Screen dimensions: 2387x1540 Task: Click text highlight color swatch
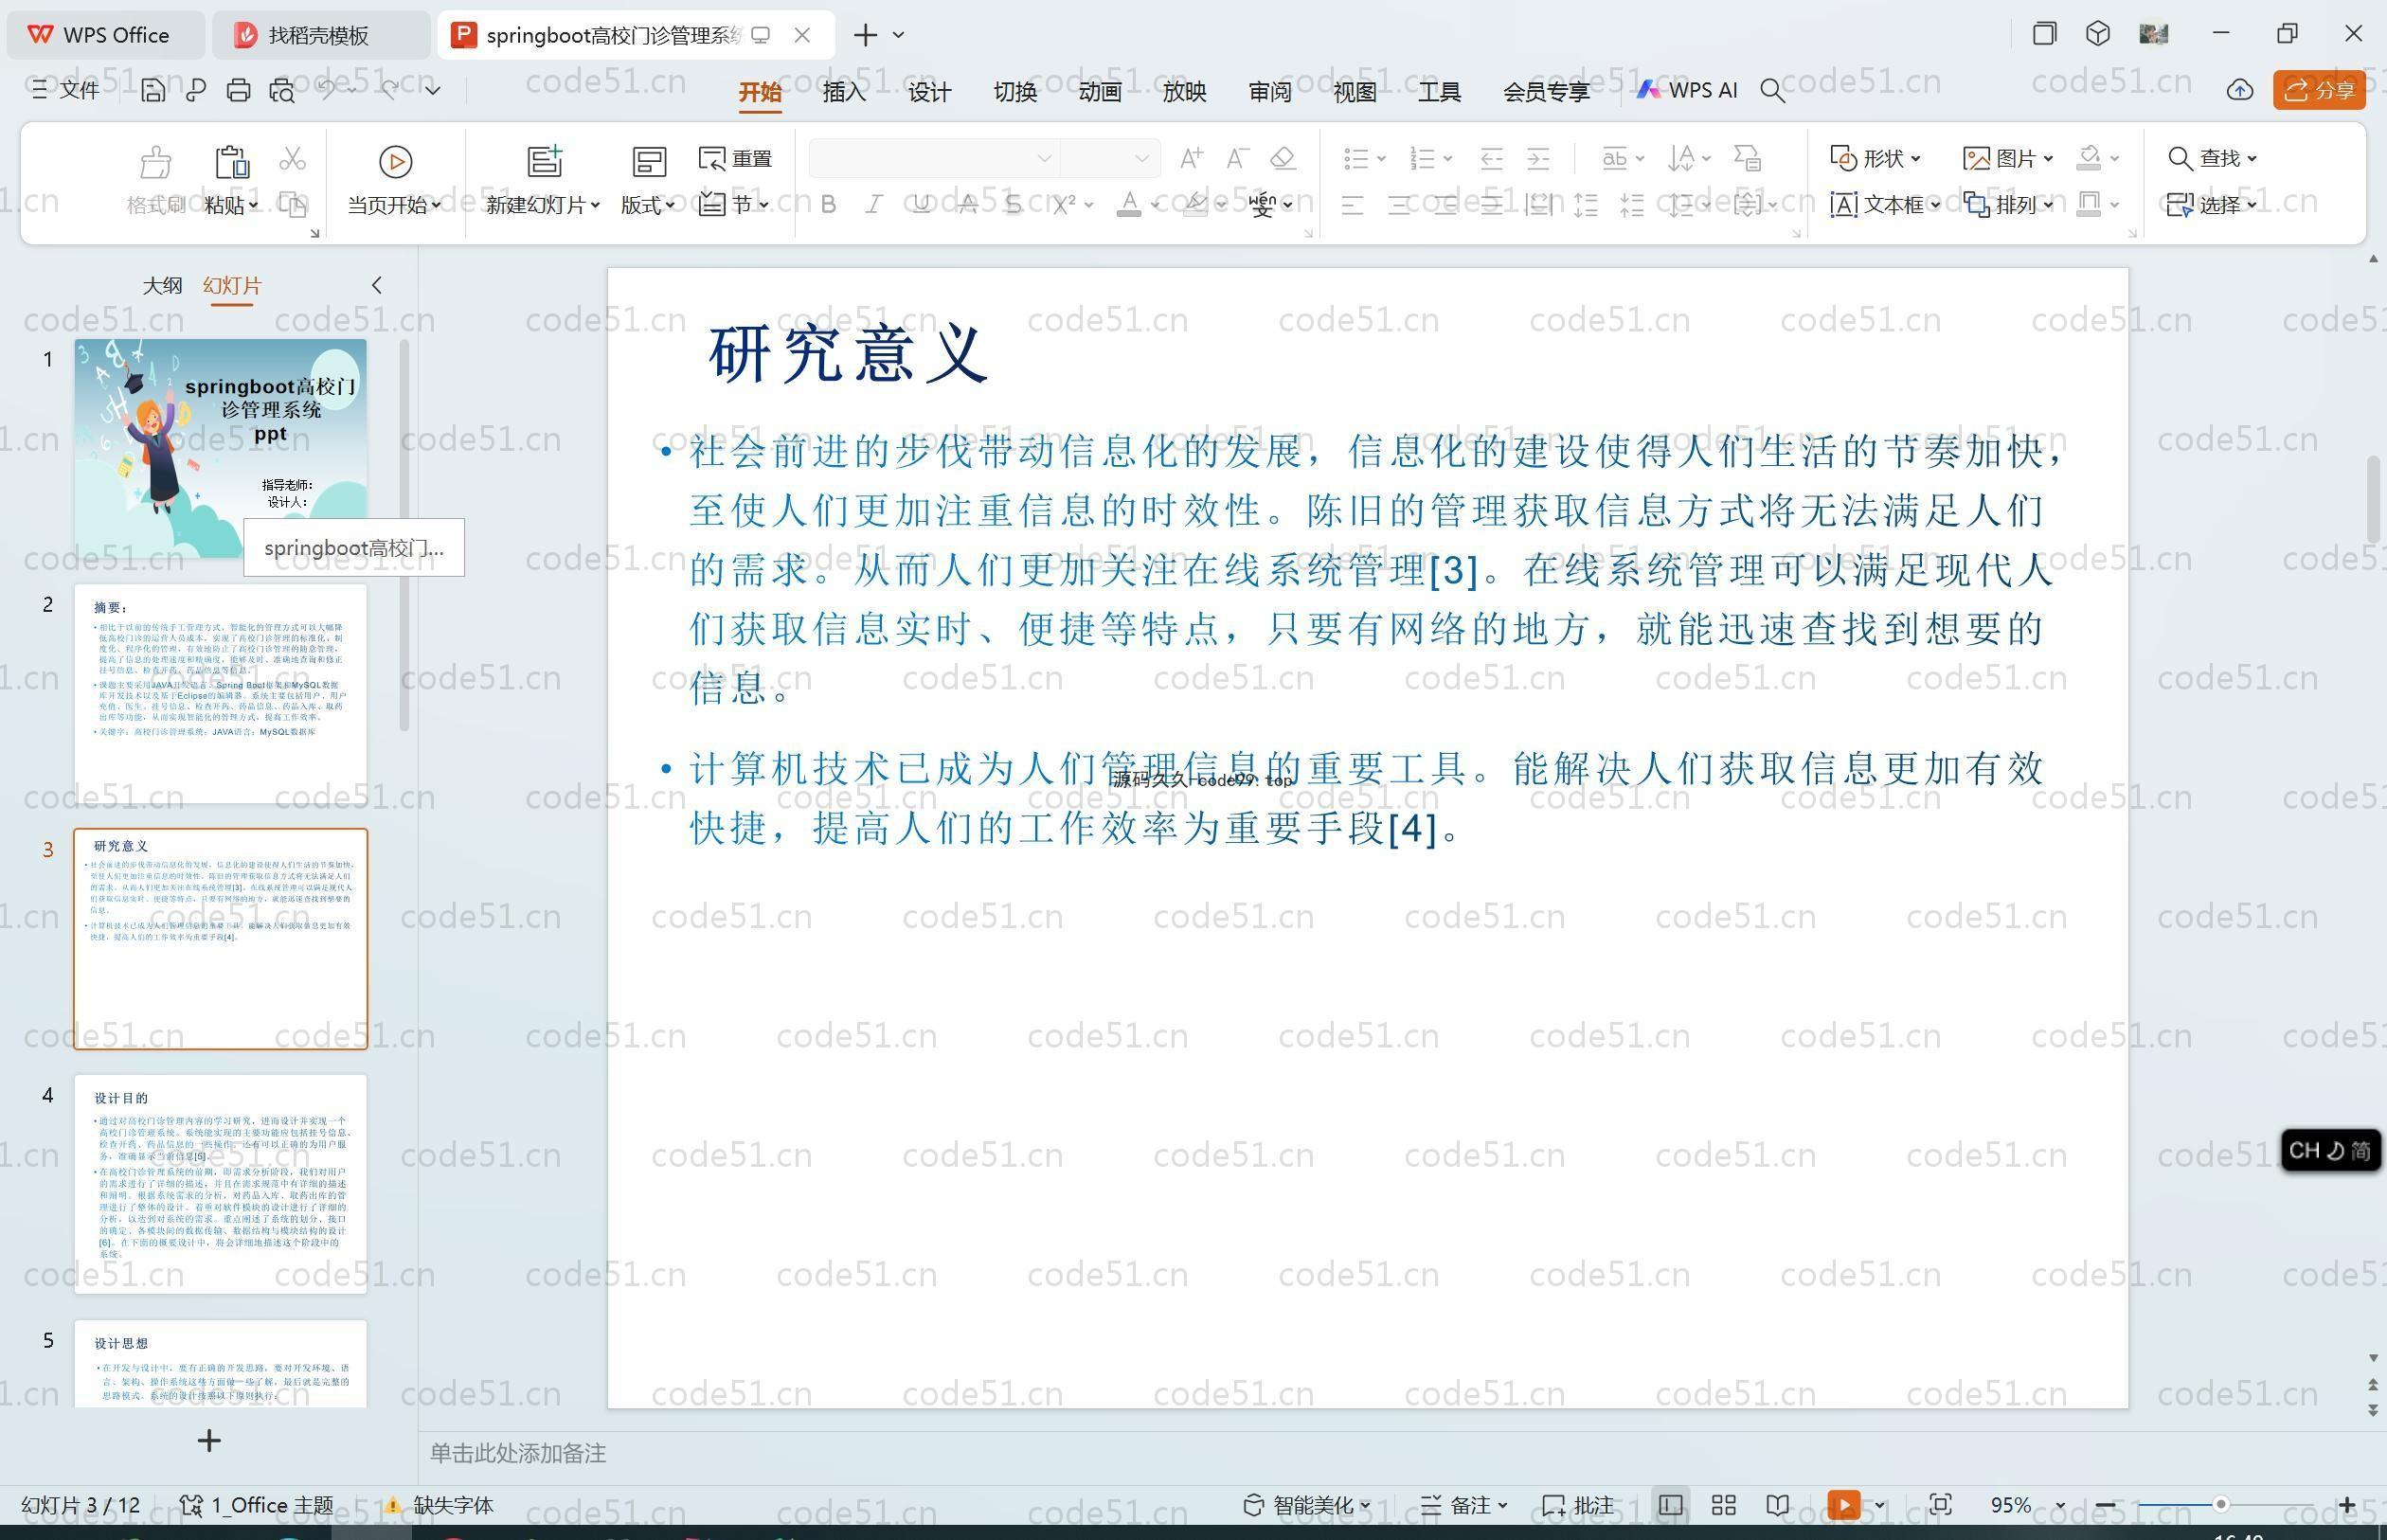coord(1195,205)
